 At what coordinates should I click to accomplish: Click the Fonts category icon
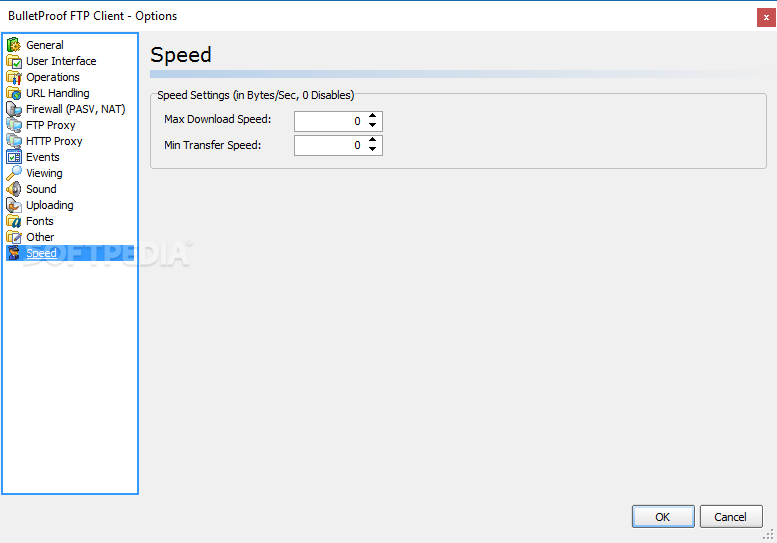[x=14, y=221]
